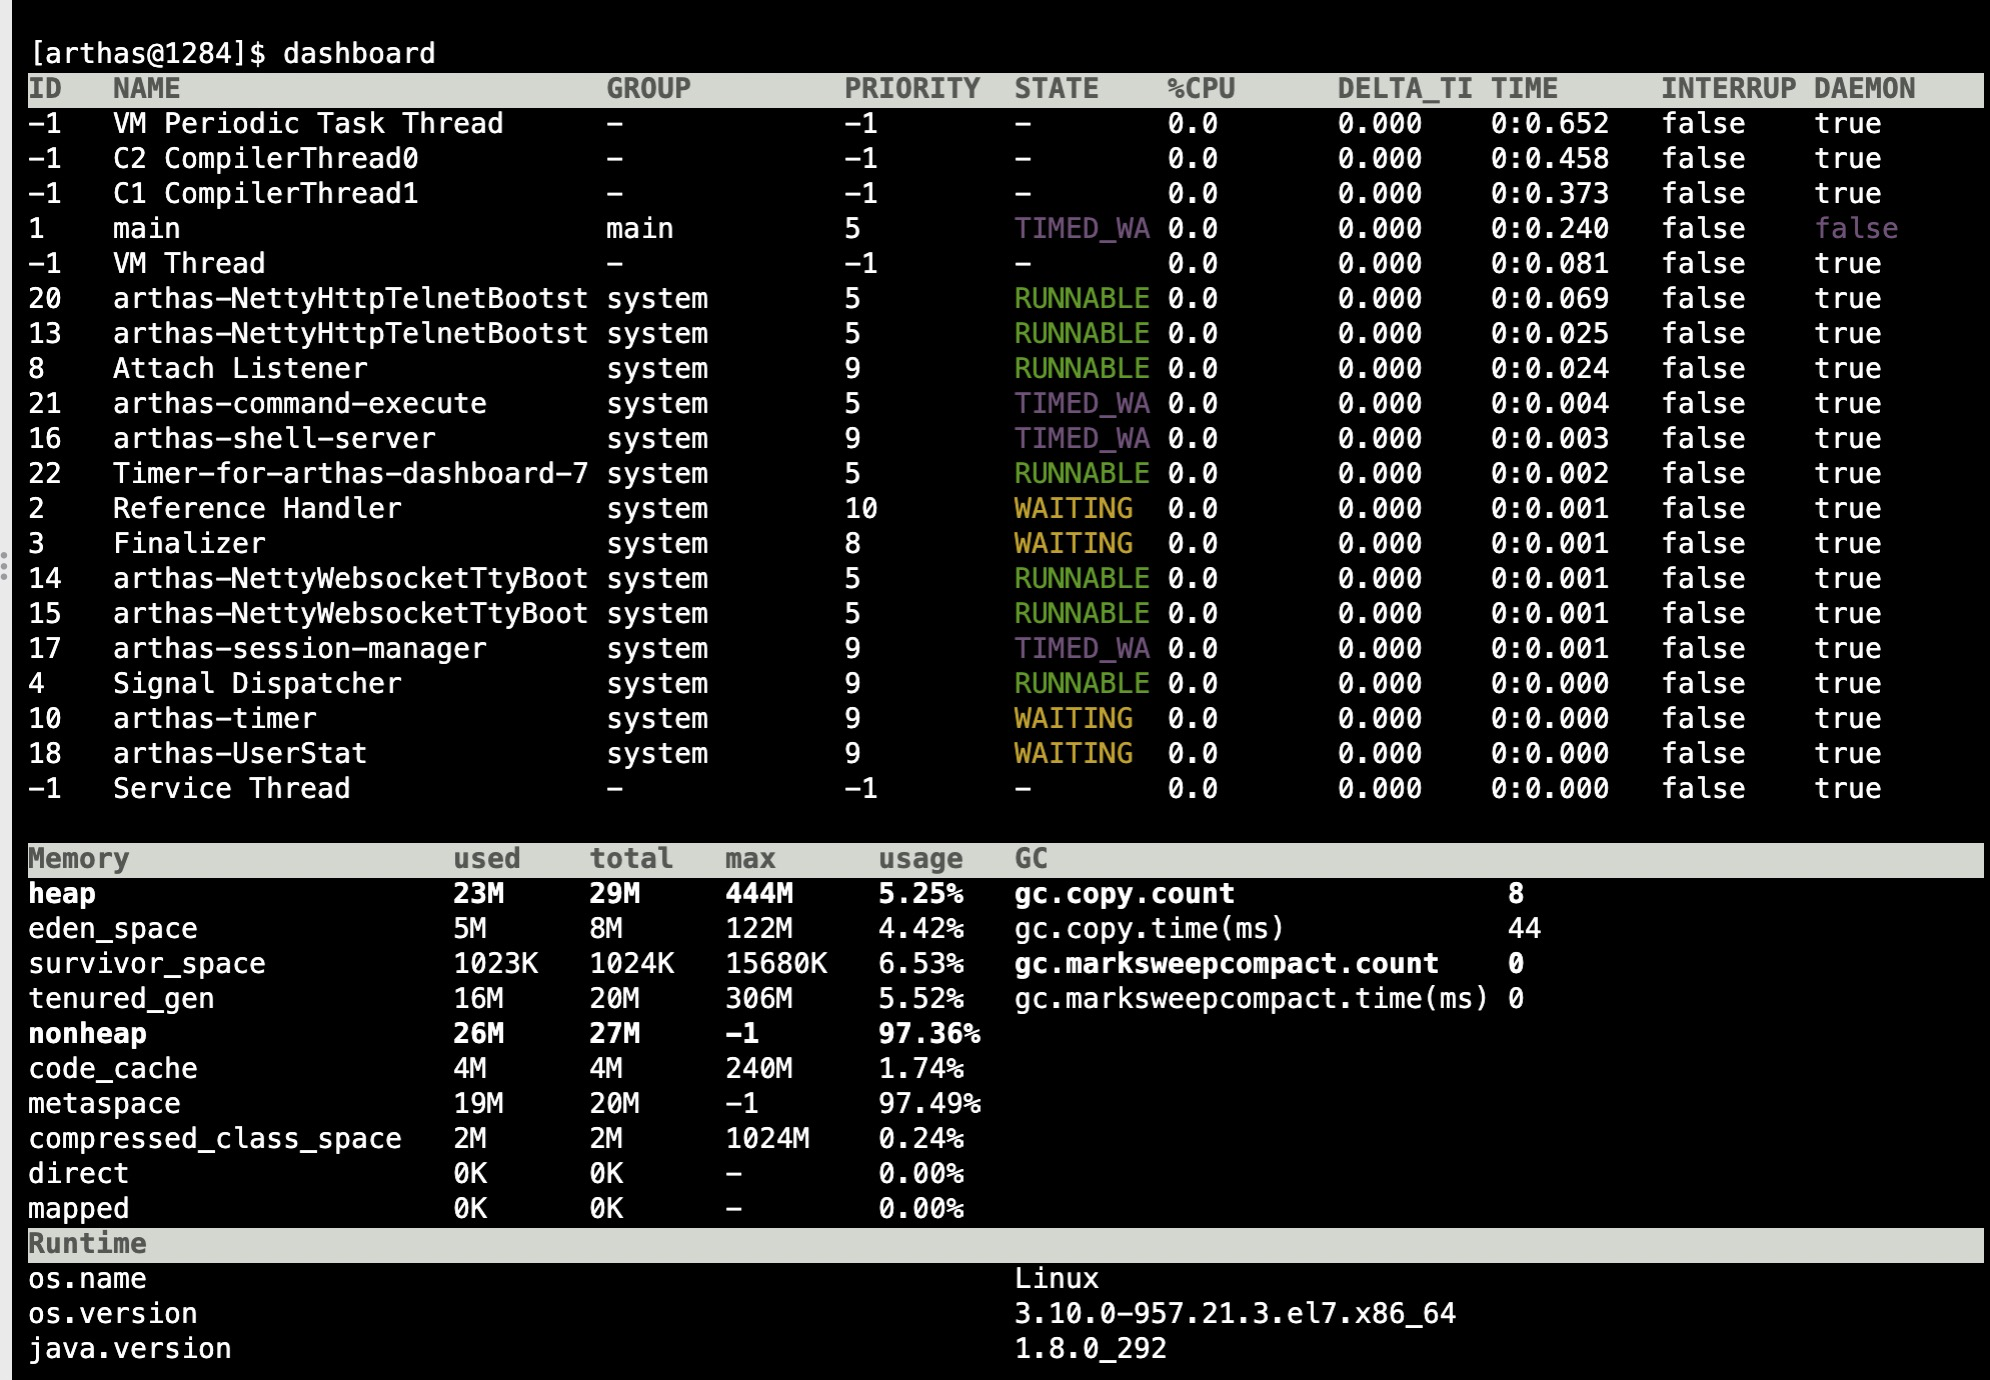This screenshot has width=1990, height=1380.
Task: Click the Reference Handler thread entry
Action: point(257,508)
